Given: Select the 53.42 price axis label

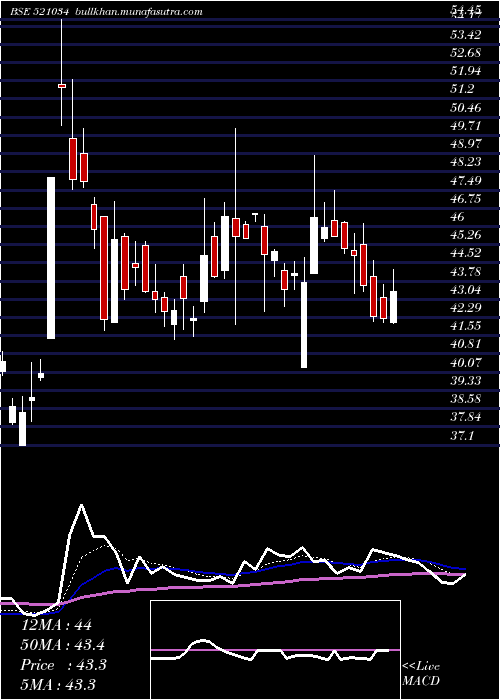Looking at the screenshot, I should 465,34.
